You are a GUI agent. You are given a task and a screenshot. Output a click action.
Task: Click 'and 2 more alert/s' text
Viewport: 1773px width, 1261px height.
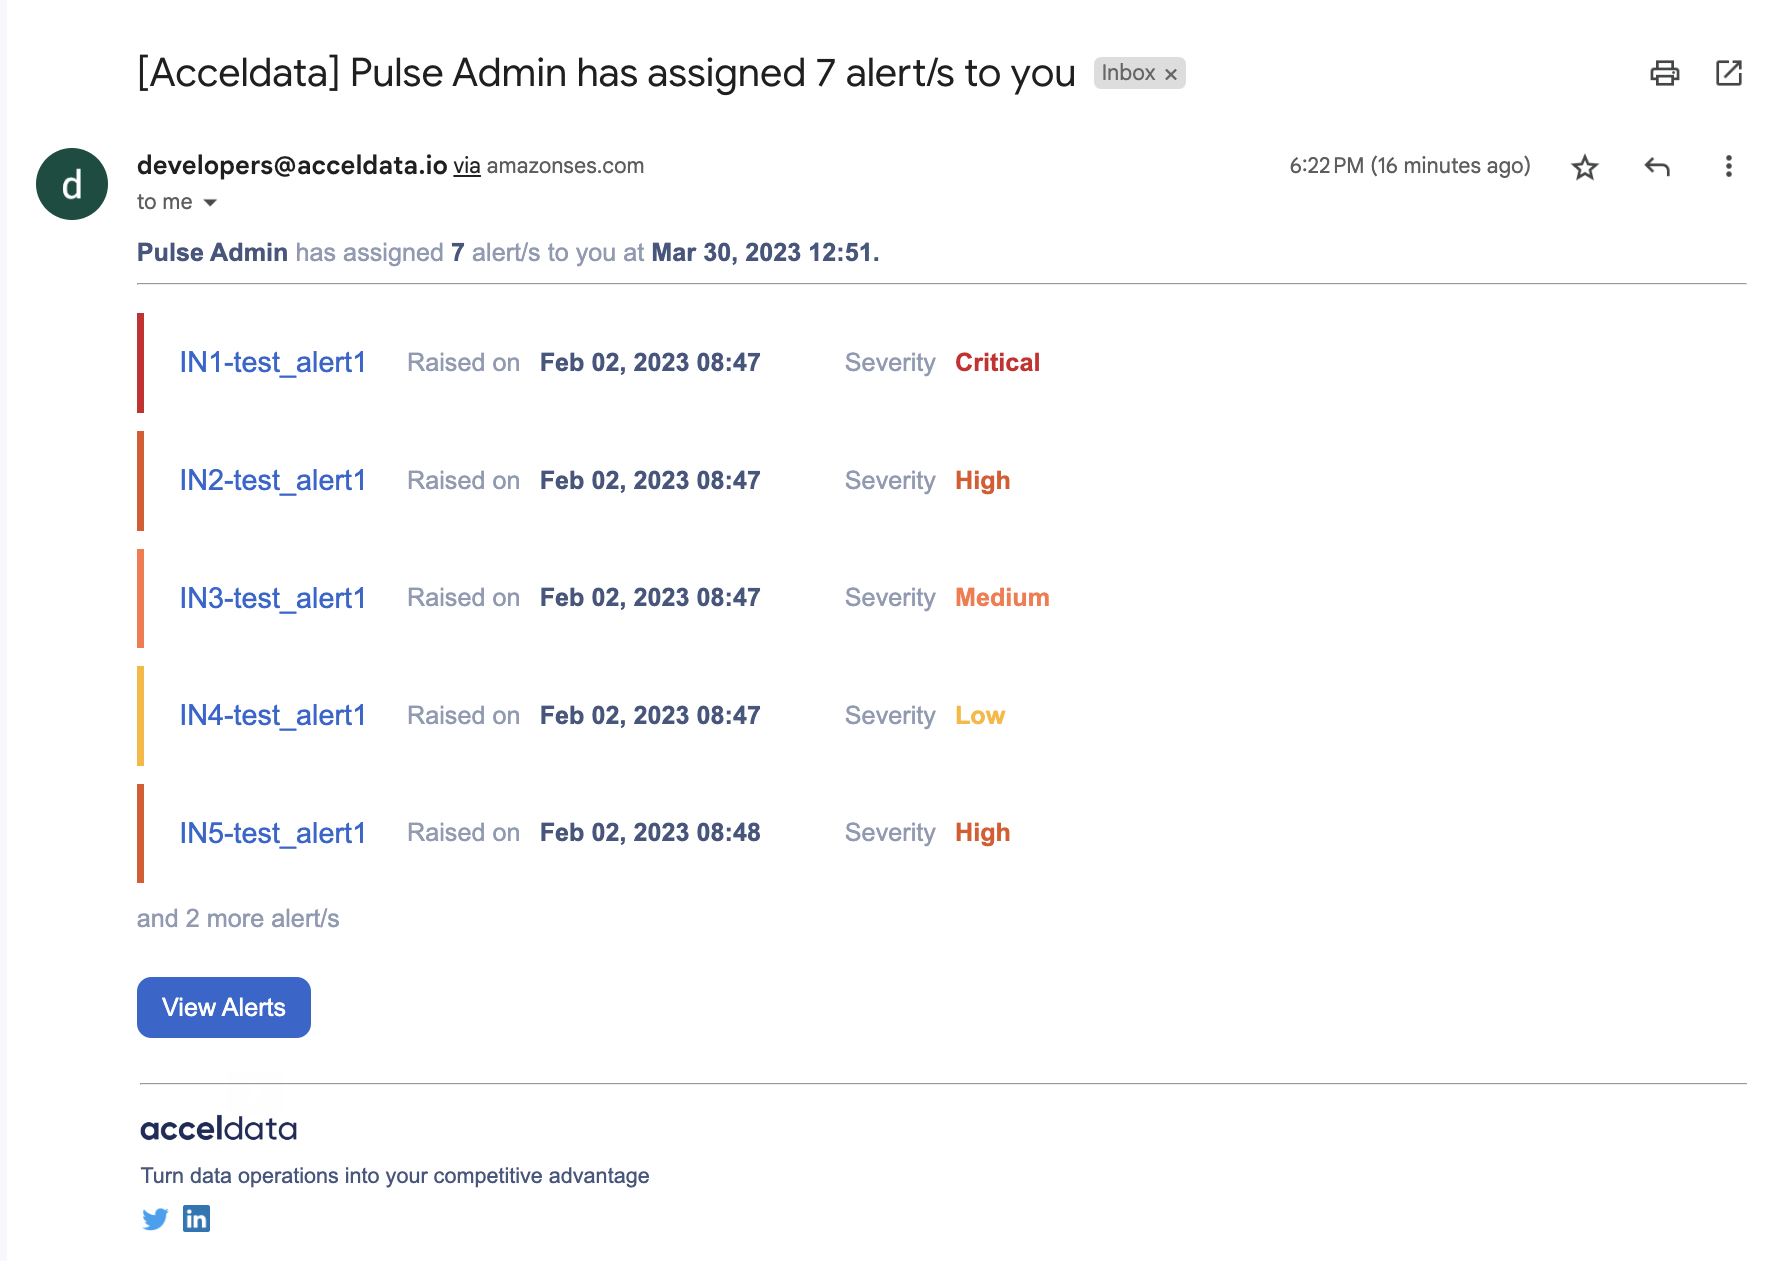[238, 918]
